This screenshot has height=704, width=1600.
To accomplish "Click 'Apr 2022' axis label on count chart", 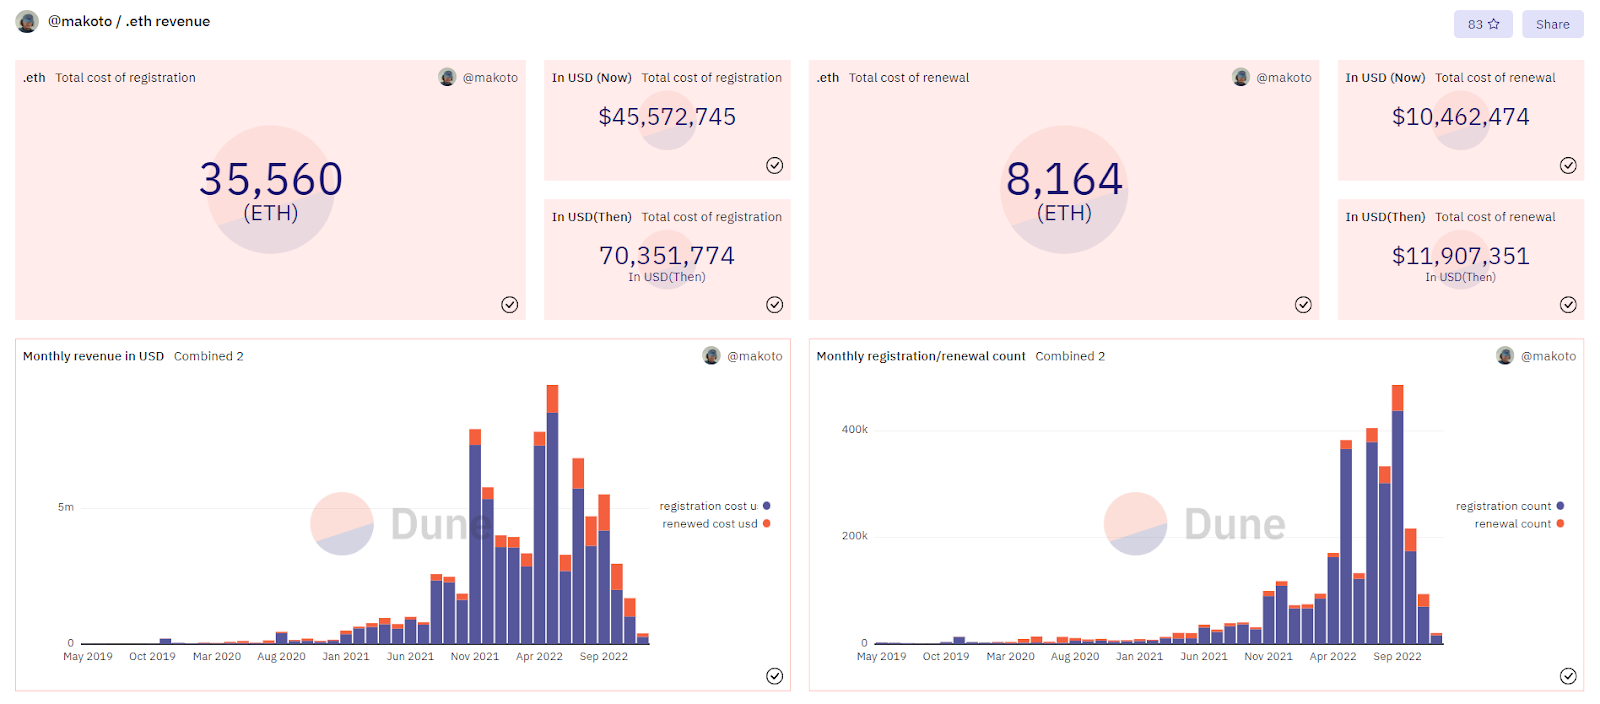I will (1333, 657).
